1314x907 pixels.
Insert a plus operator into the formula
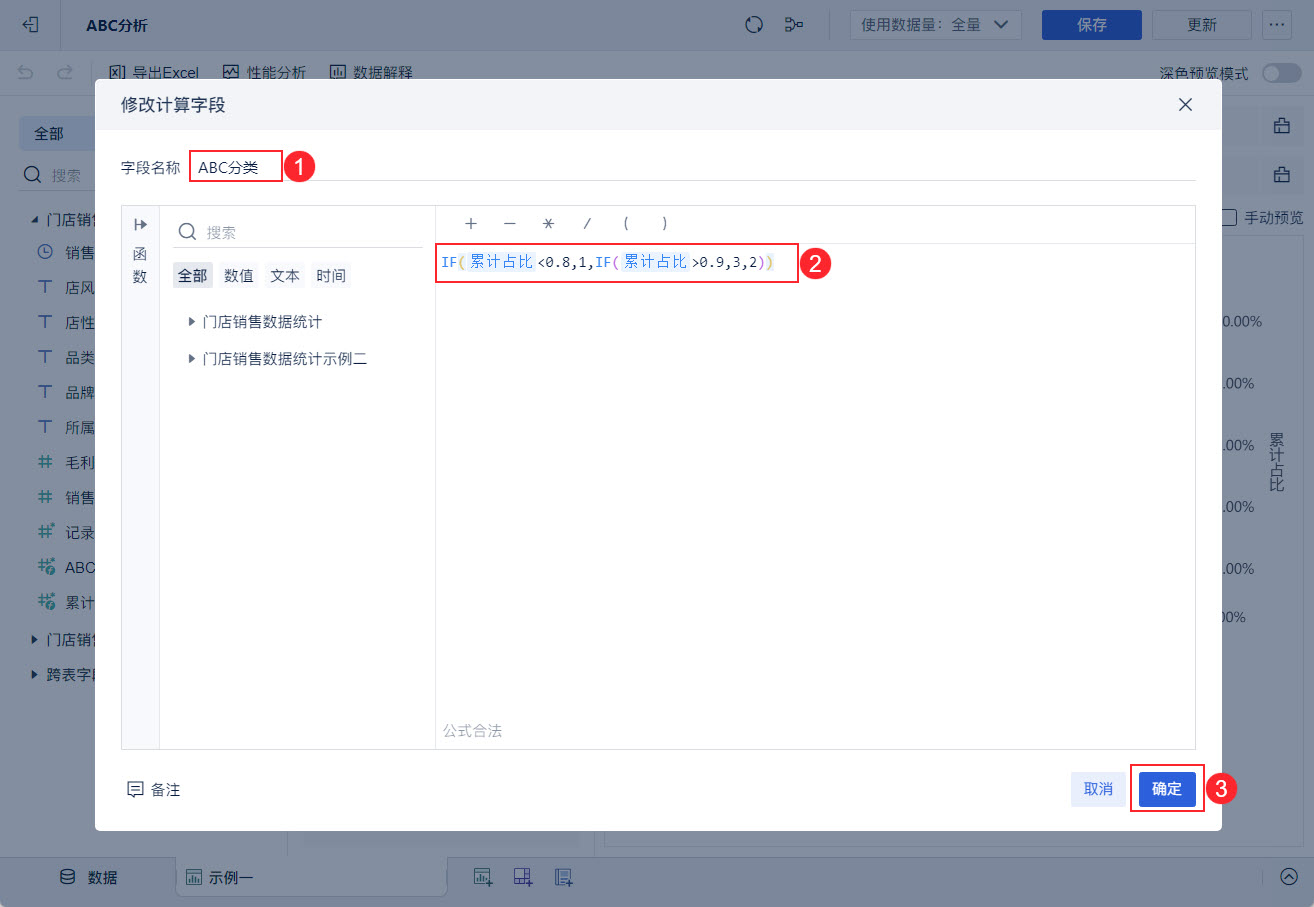point(471,224)
